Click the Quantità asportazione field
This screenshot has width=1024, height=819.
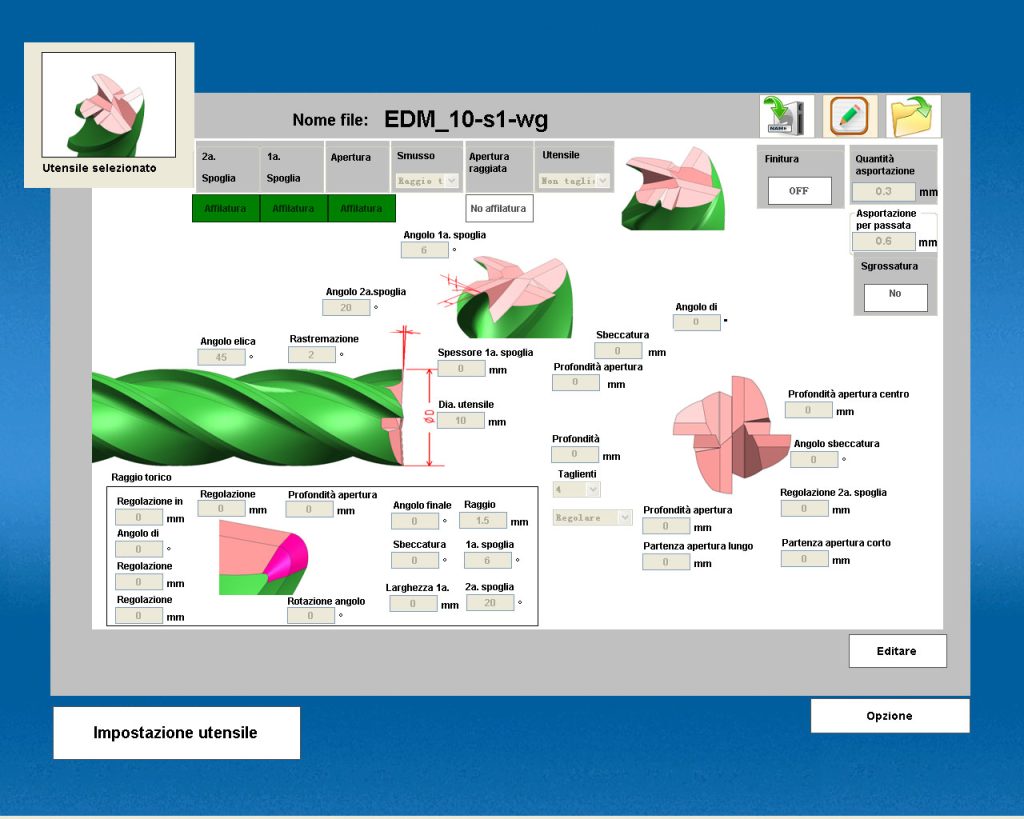point(884,191)
